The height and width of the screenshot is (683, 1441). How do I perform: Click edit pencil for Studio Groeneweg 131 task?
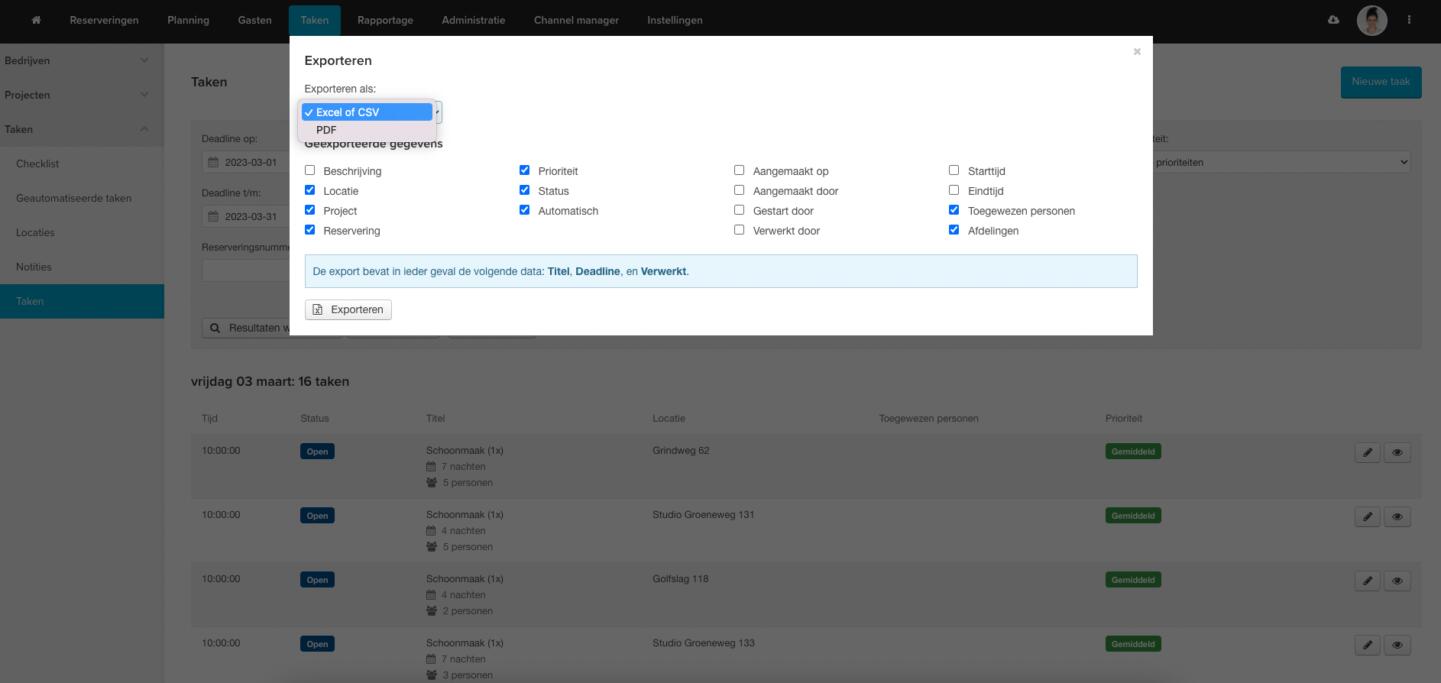(1367, 517)
